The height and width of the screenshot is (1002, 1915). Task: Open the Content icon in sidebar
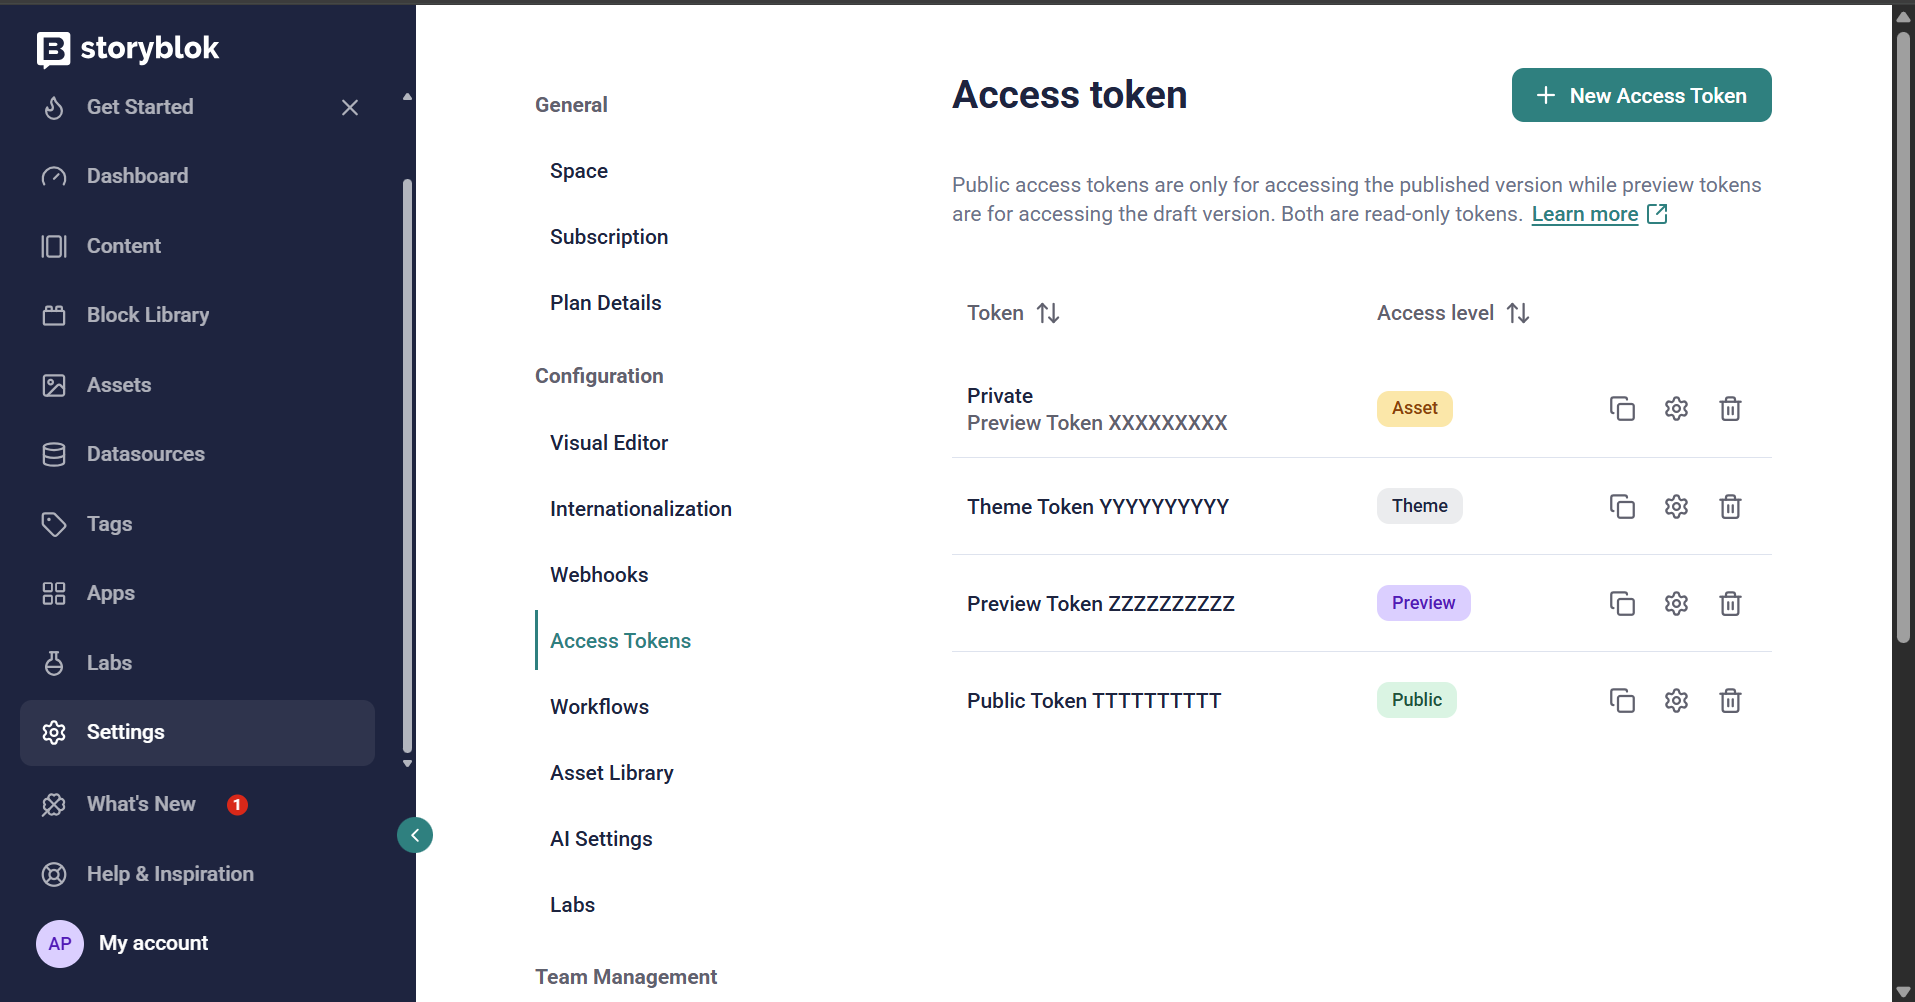click(x=54, y=246)
